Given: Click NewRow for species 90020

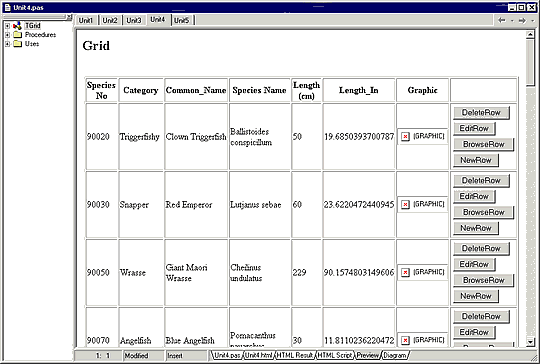Looking at the screenshot, I should tap(476, 160).
